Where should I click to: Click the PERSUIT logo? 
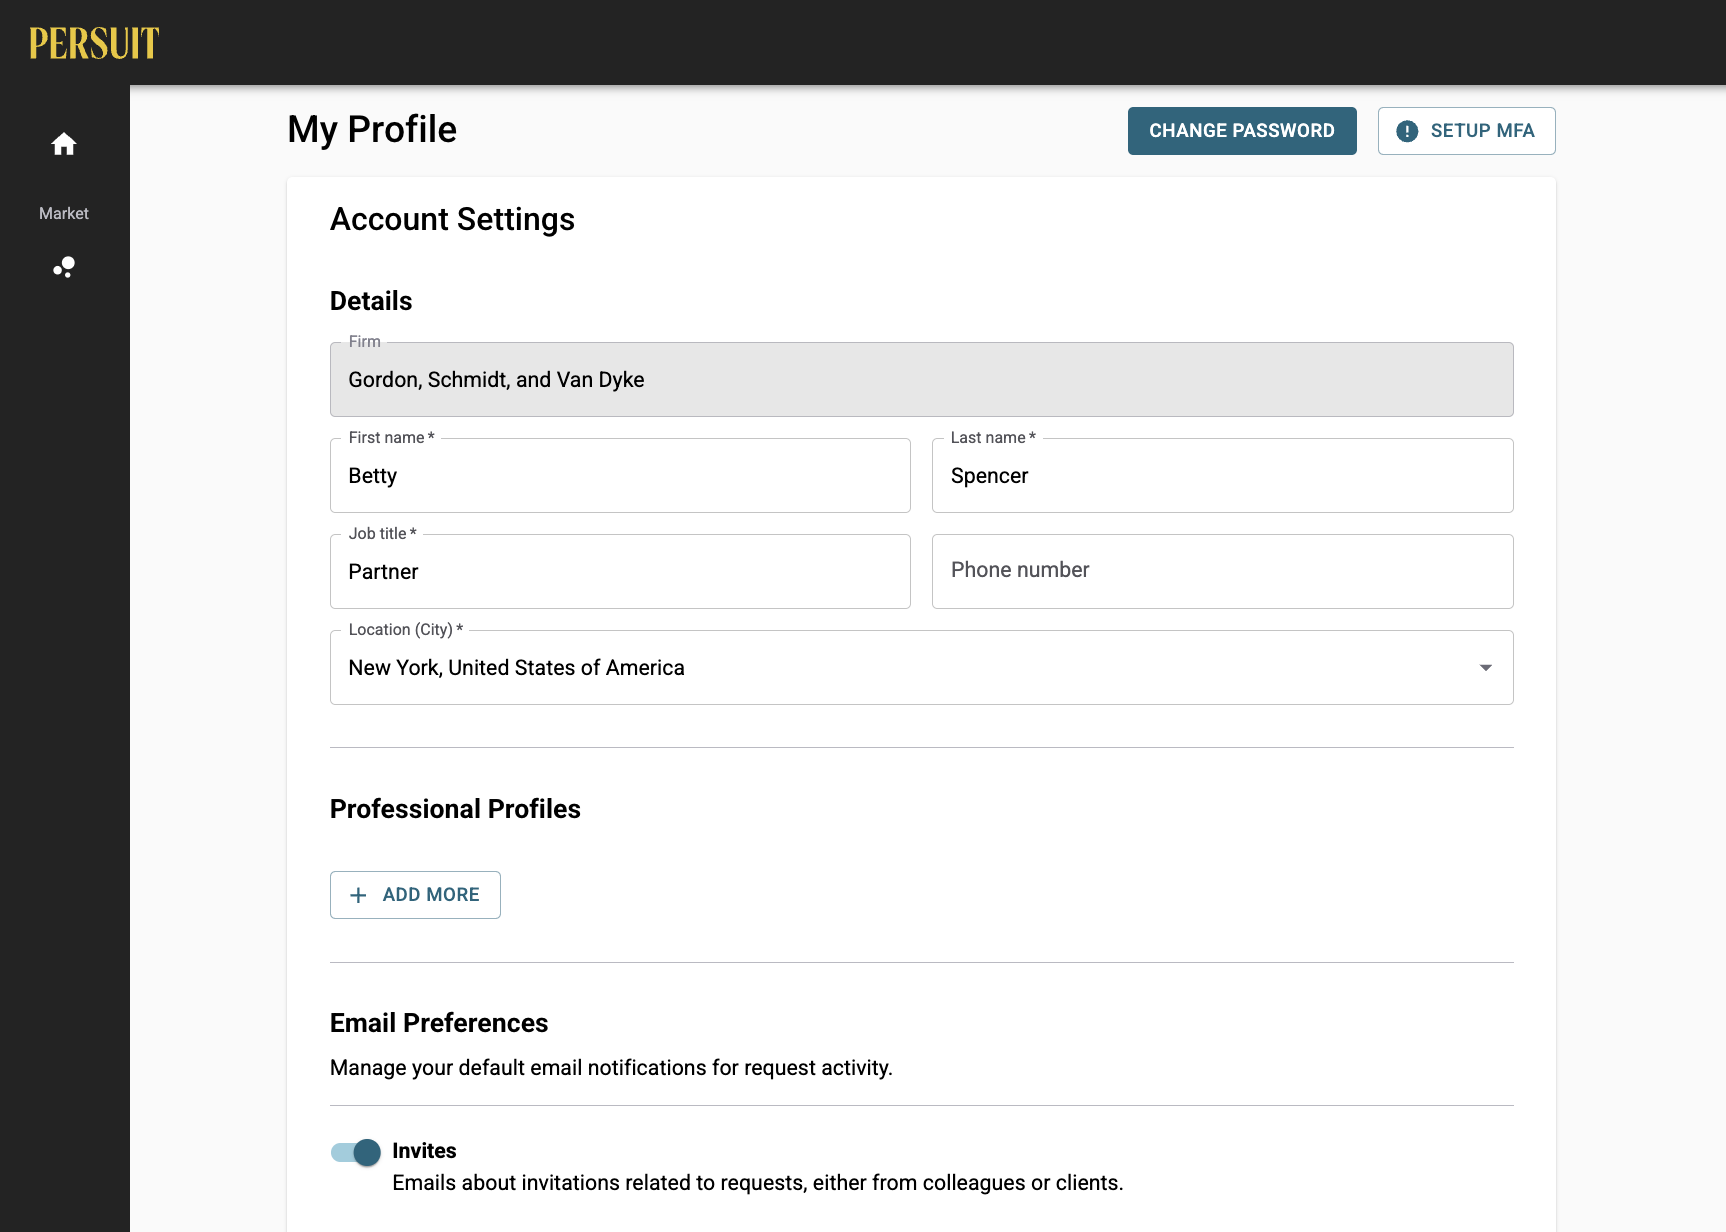click(x=94, y=43)
